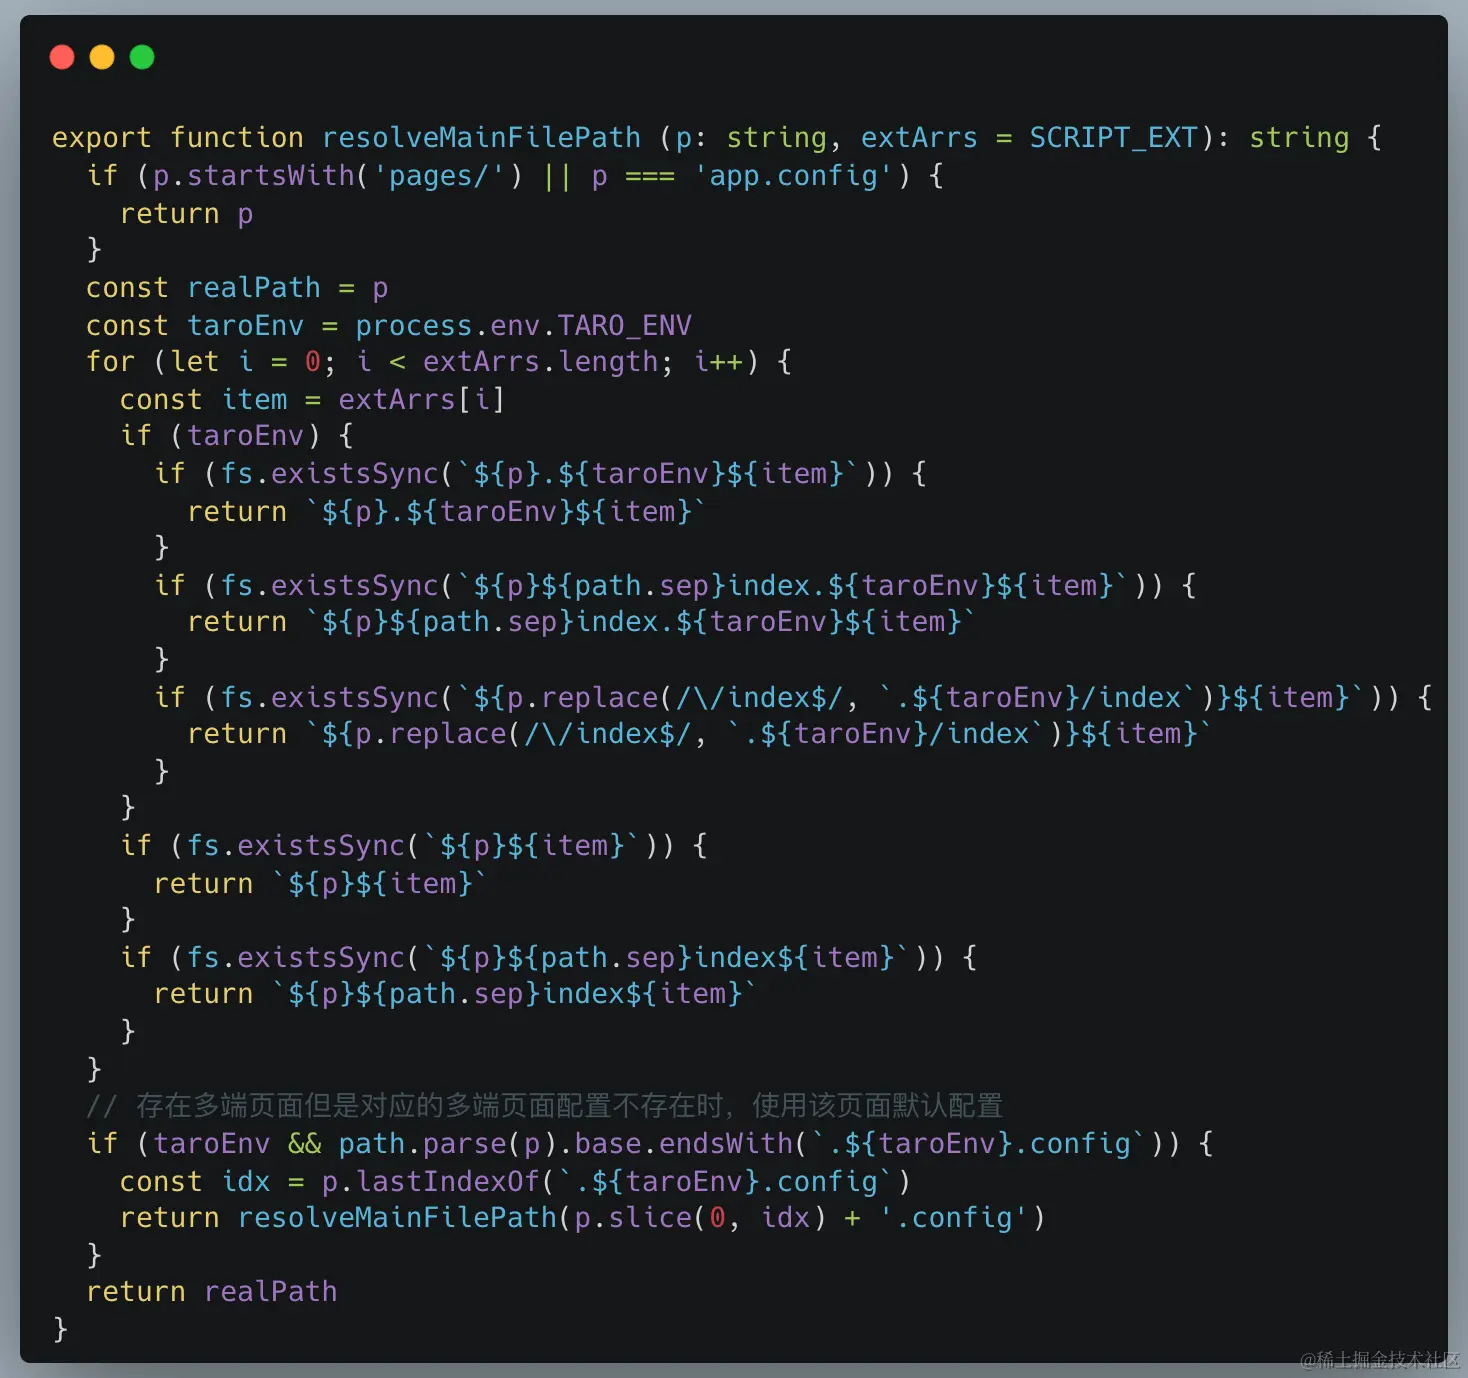Click the green maximize dot
The height and width of the screenshot is (1378, 1468).
tap(142, 57)
